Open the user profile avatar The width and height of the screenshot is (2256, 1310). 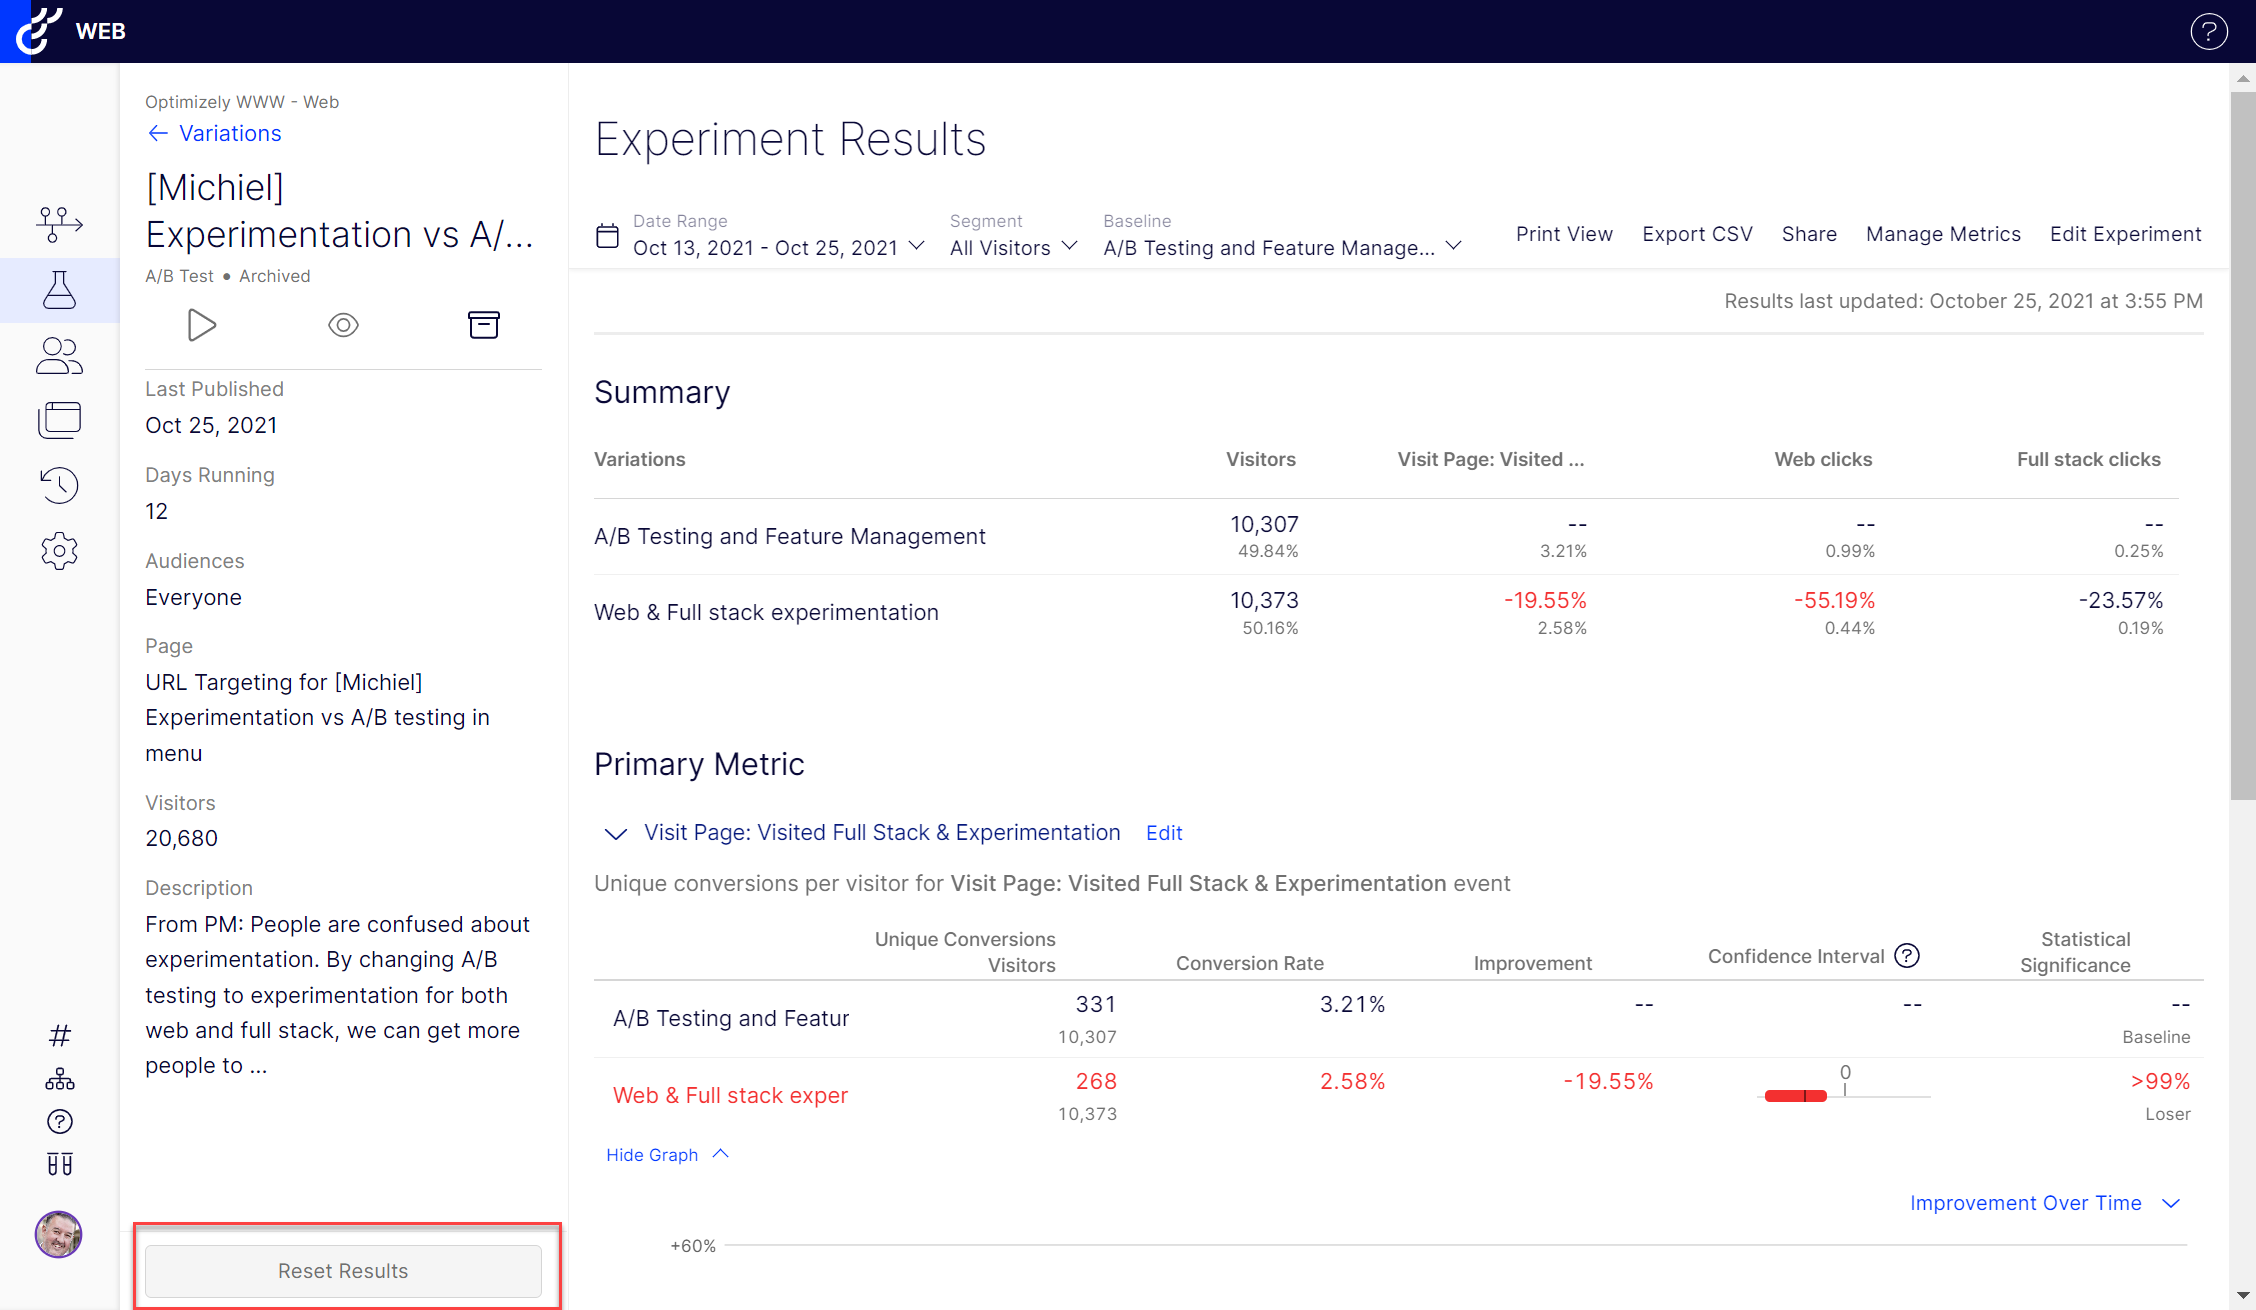pos(59,1234)
